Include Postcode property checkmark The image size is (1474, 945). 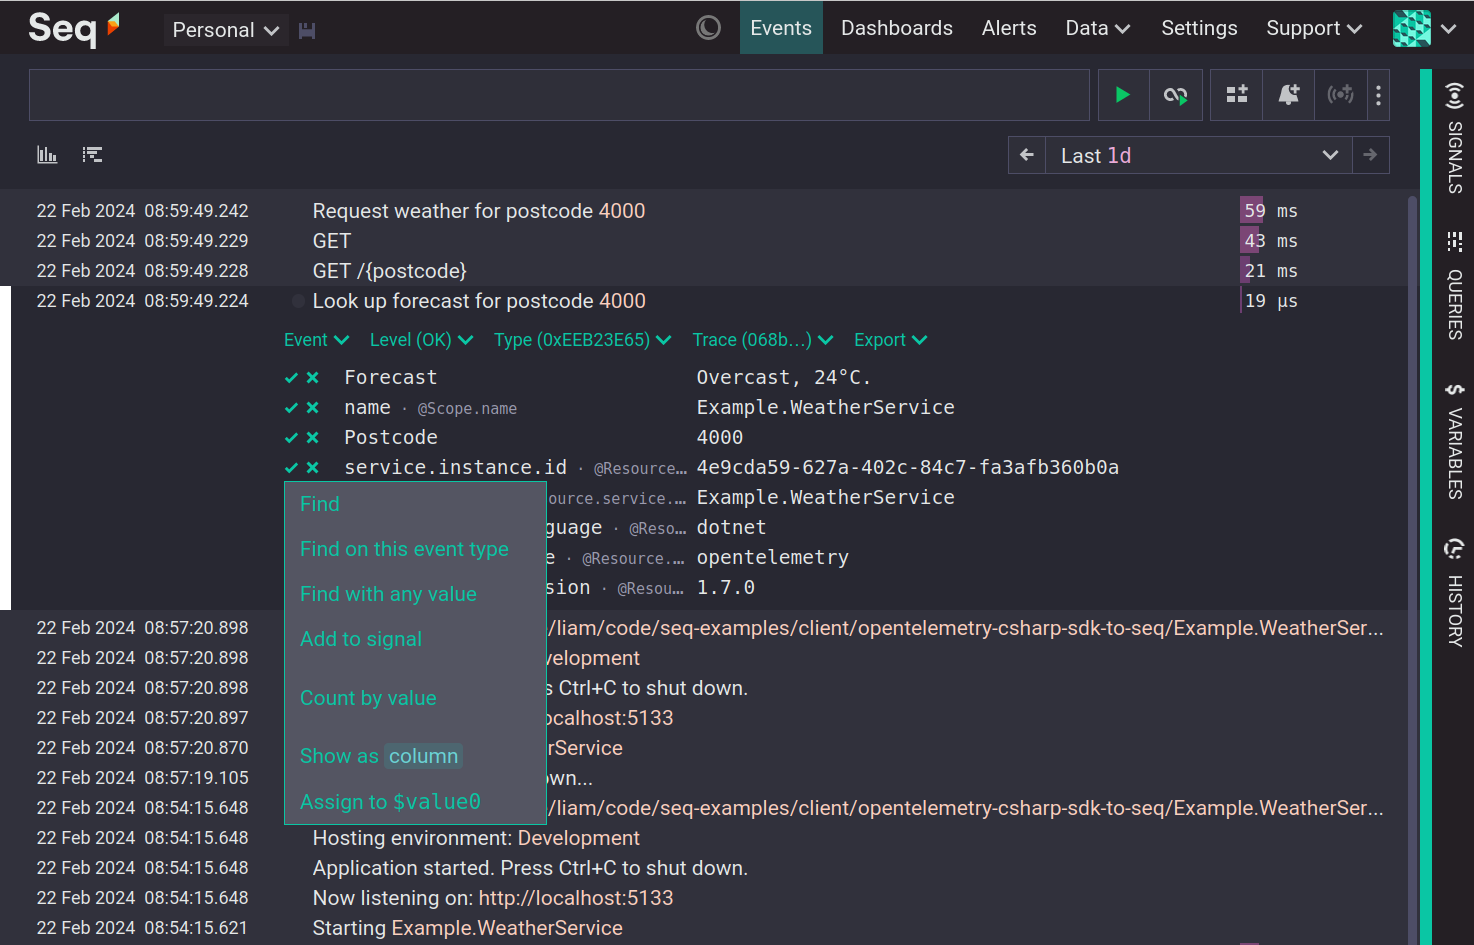291,438
